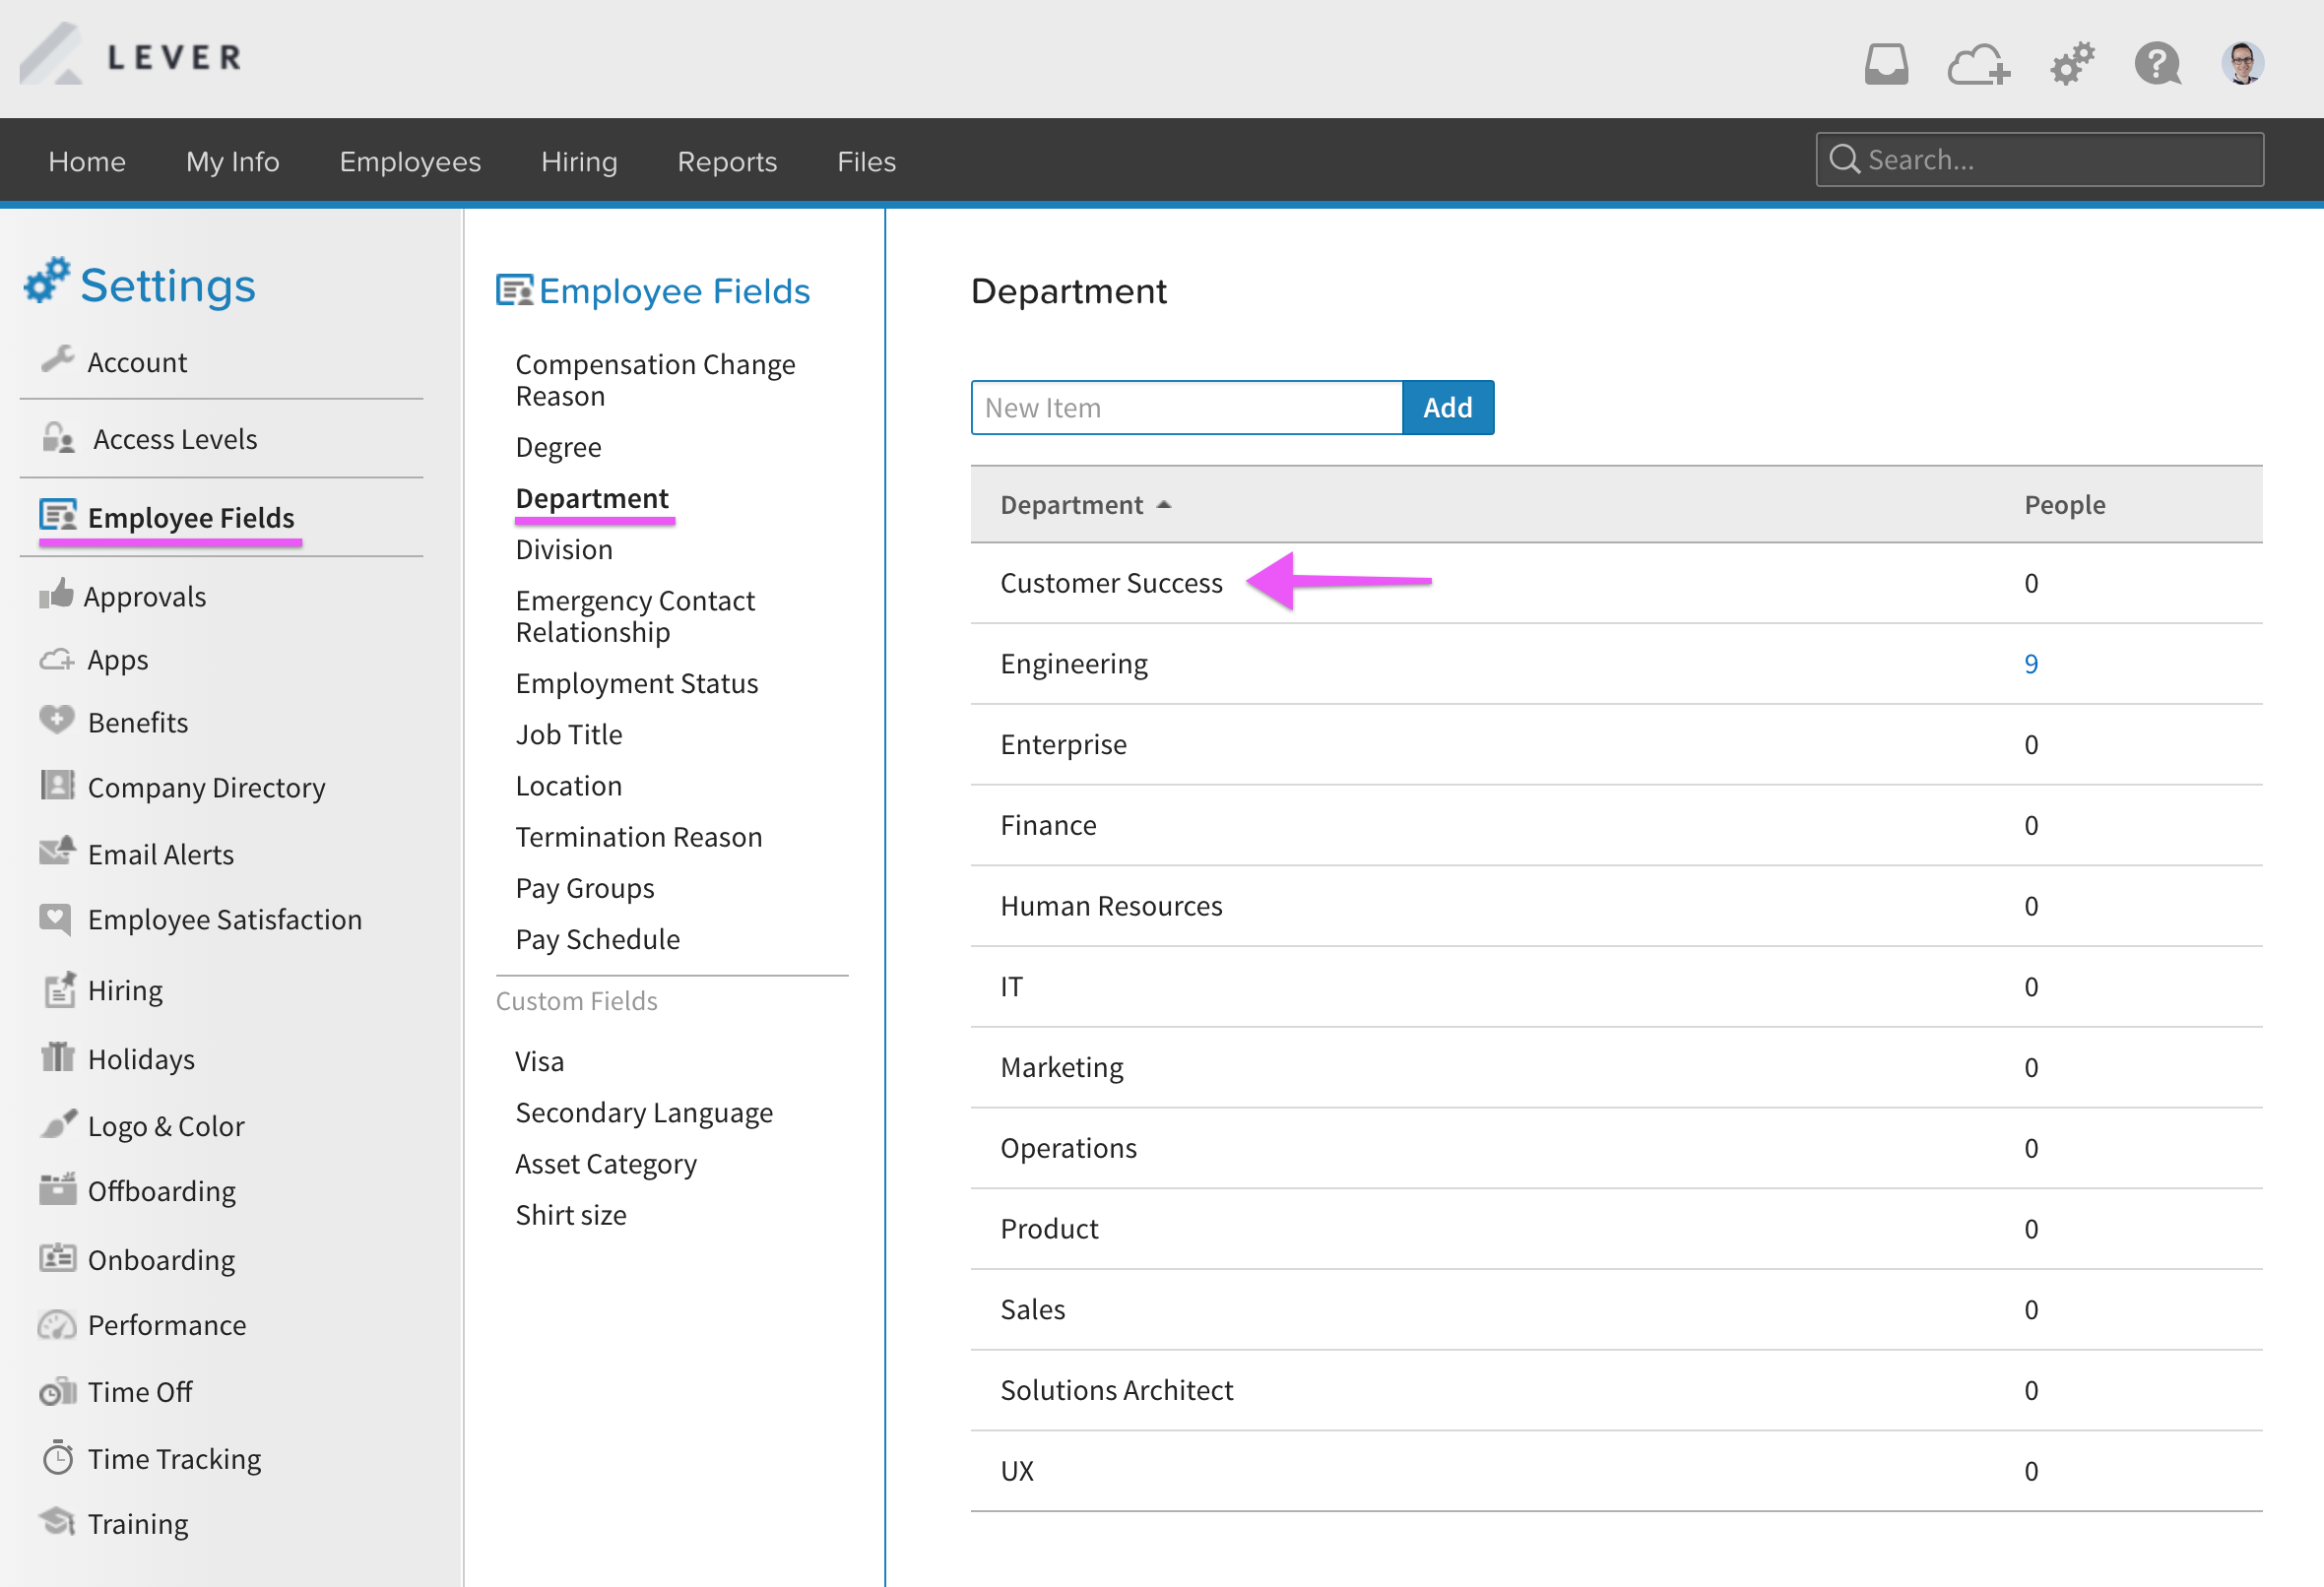Image resolution: width=2324 pixels, height=1587 pixels.
Task: Go to Reports in navigation bar
Action: pyautogui.click(x=727, y=162)
